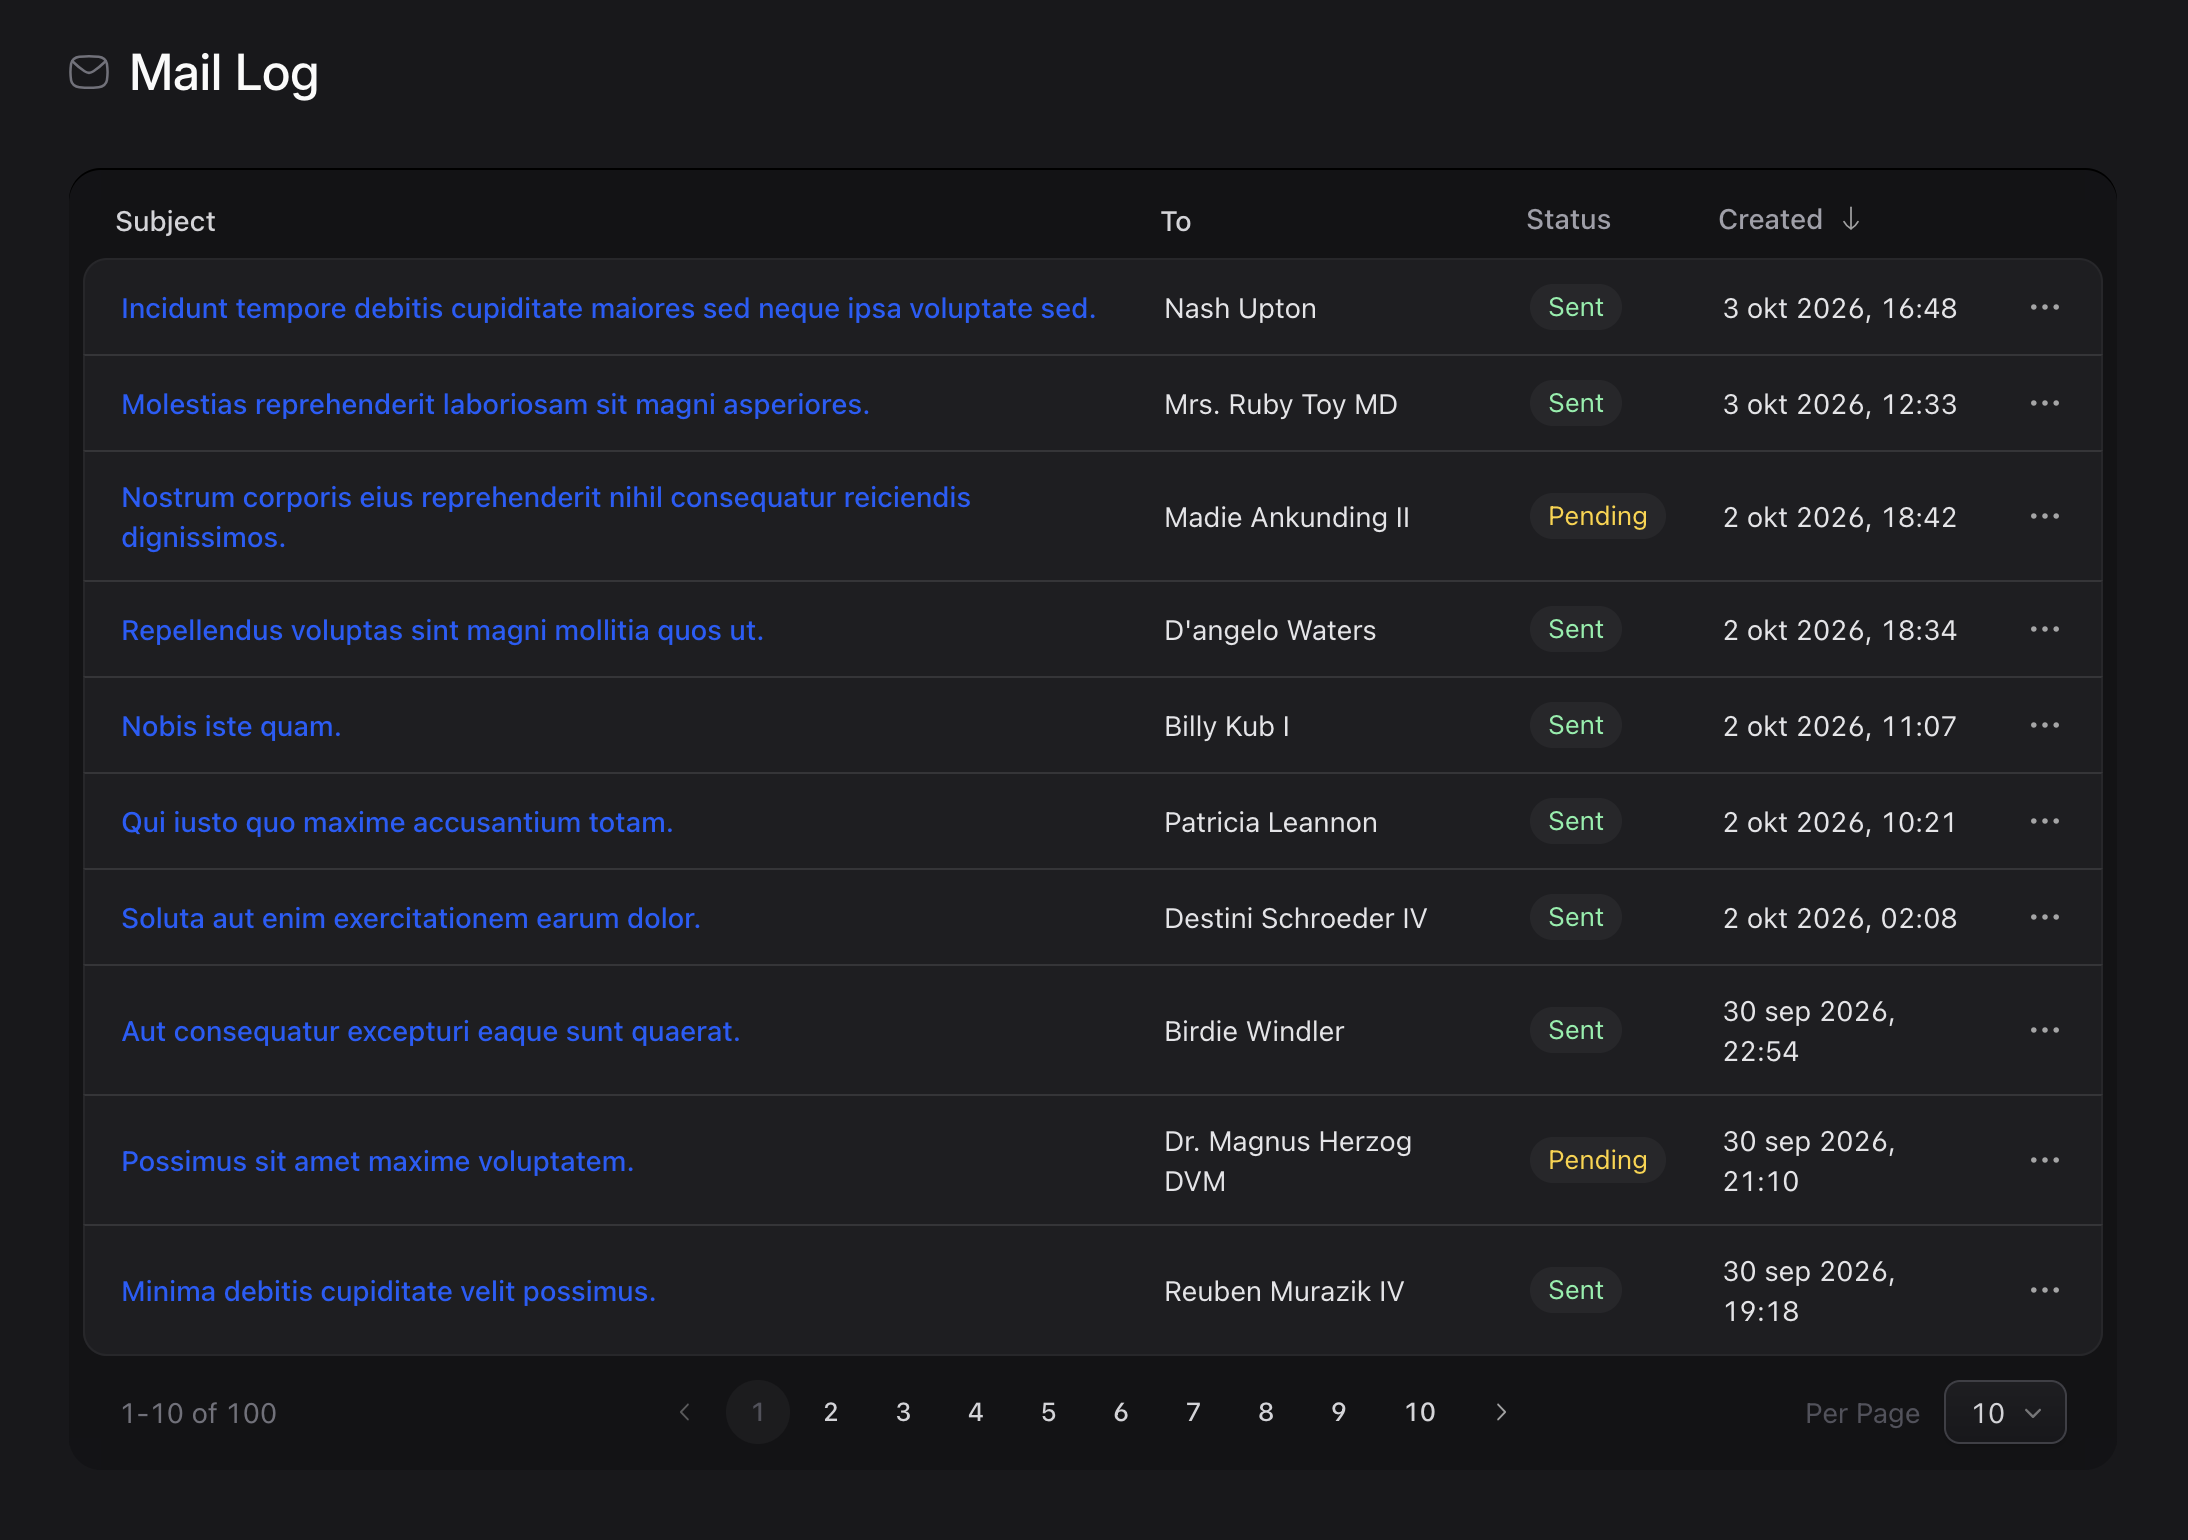Click the Mail Log envelope icon
2188x1540 pixels.
89,73
